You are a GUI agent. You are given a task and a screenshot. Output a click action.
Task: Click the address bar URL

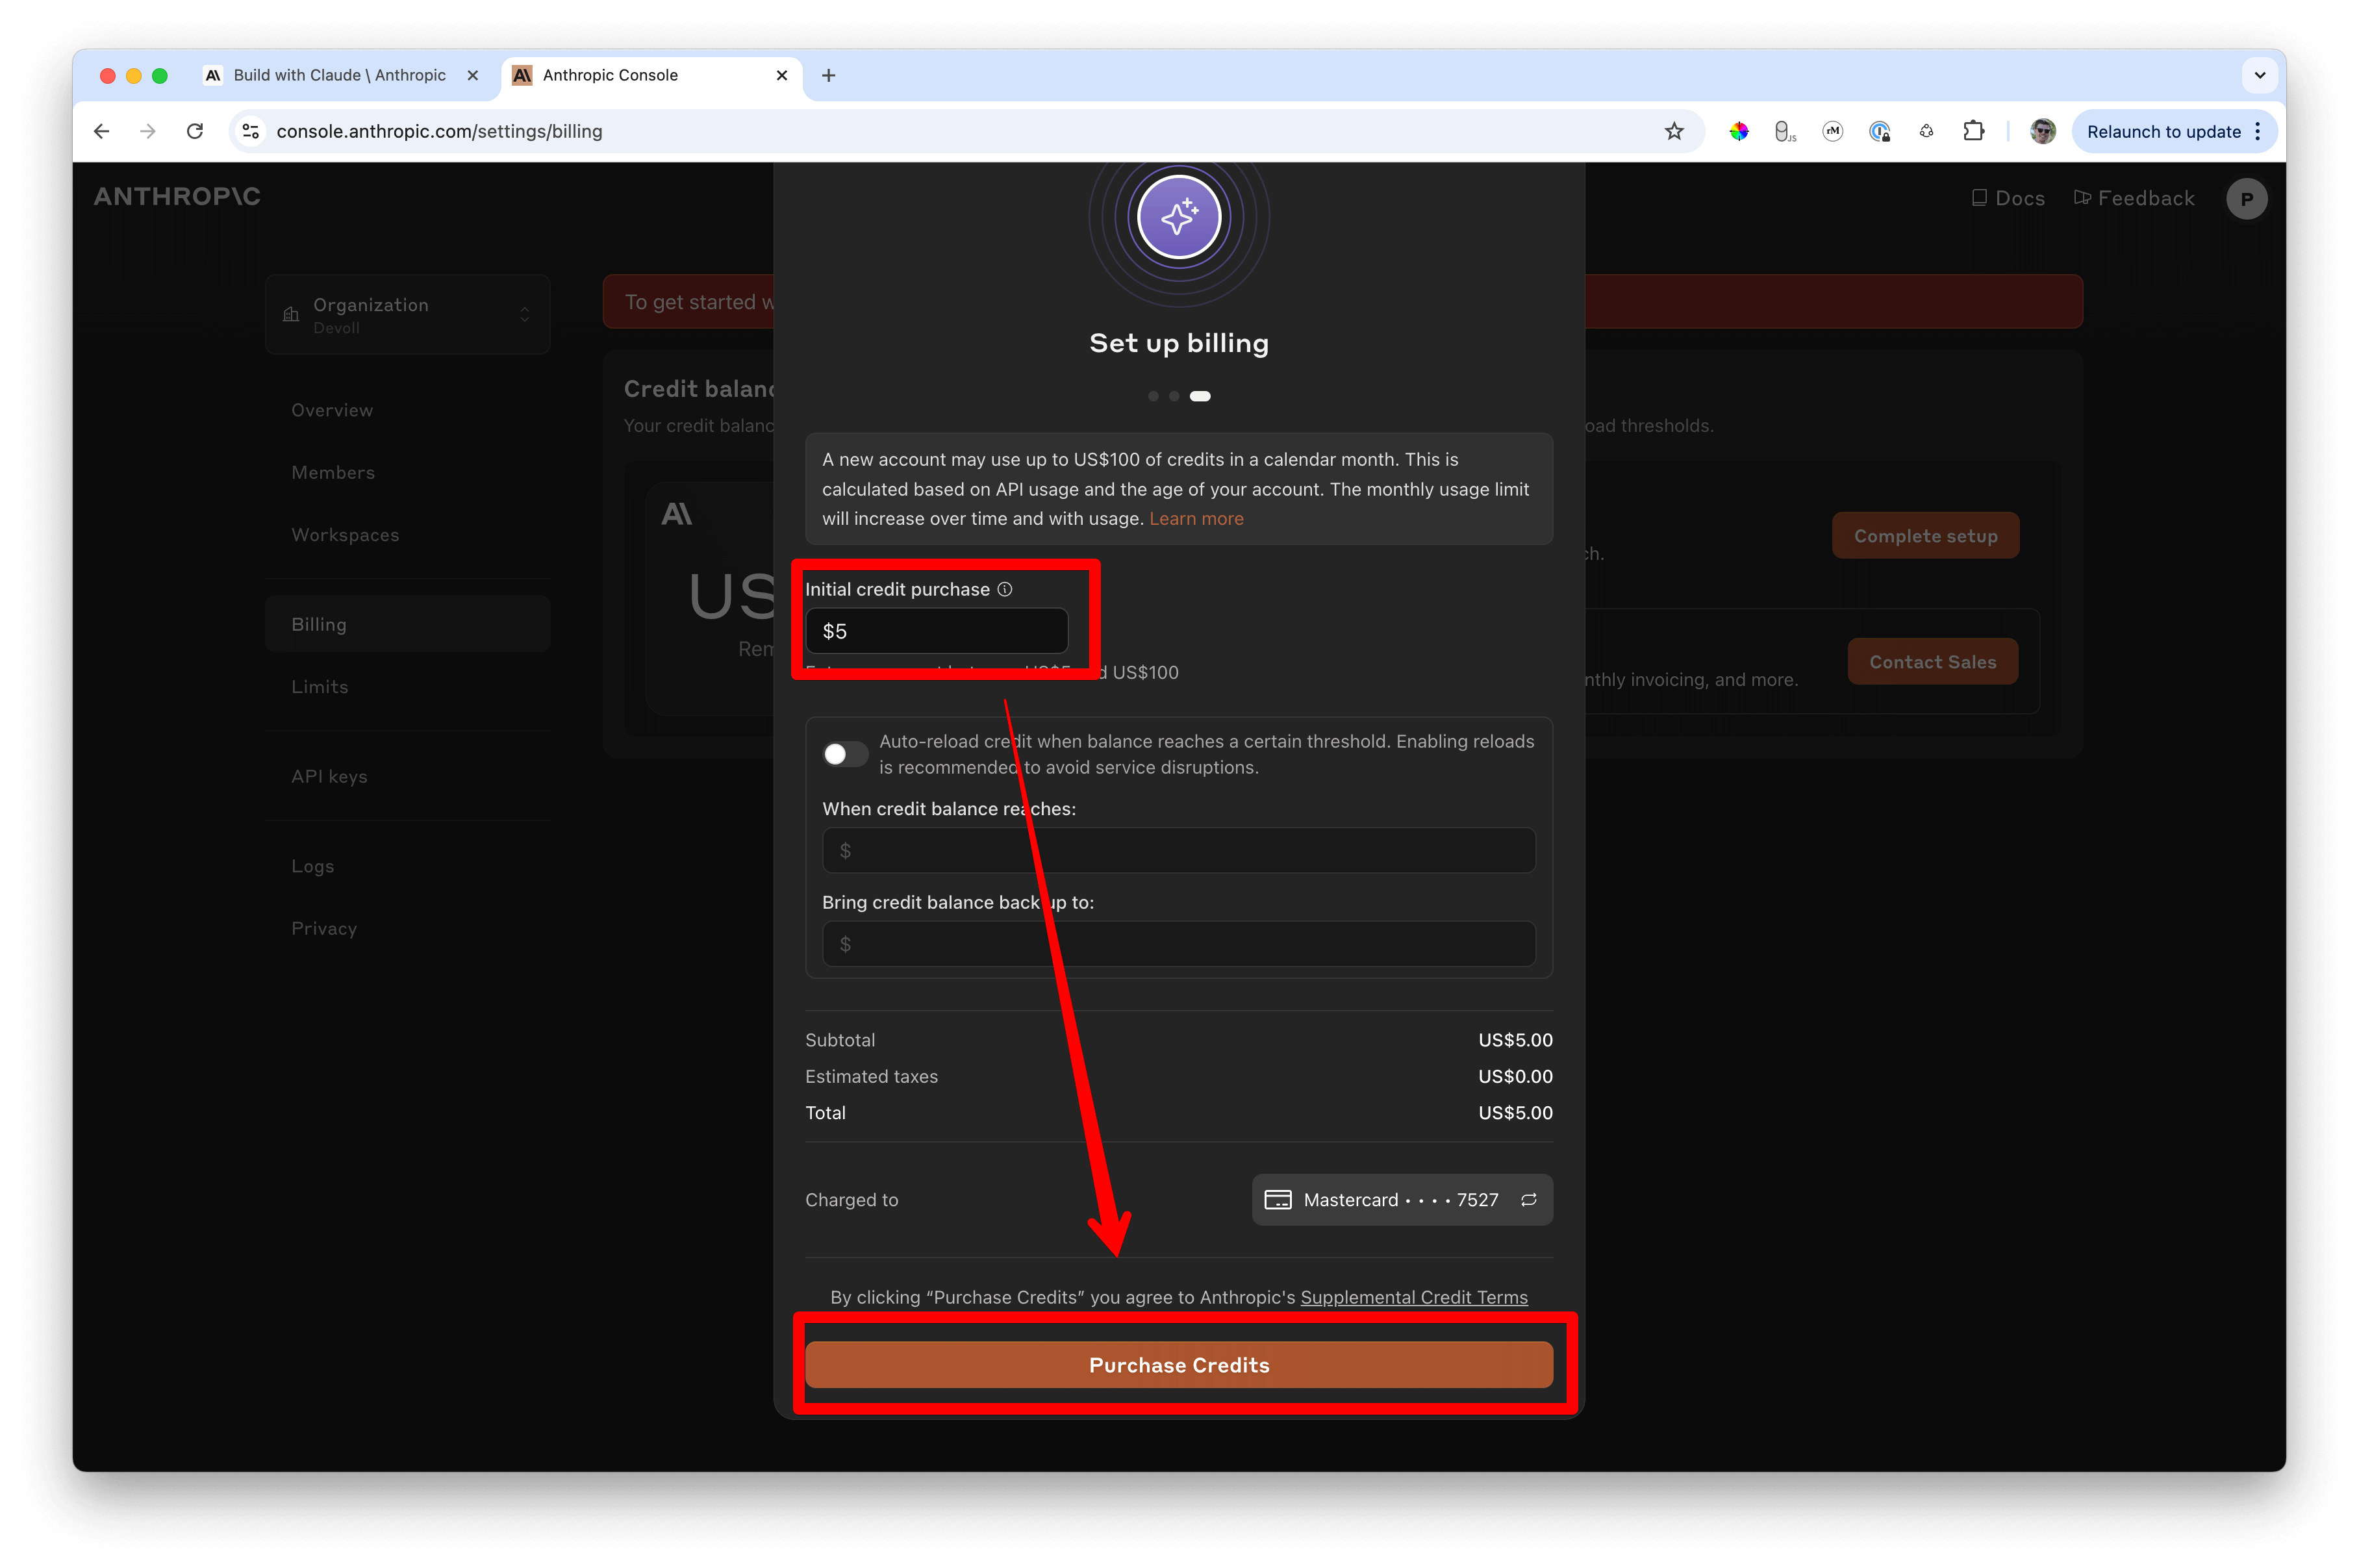[x=439, y=131]
